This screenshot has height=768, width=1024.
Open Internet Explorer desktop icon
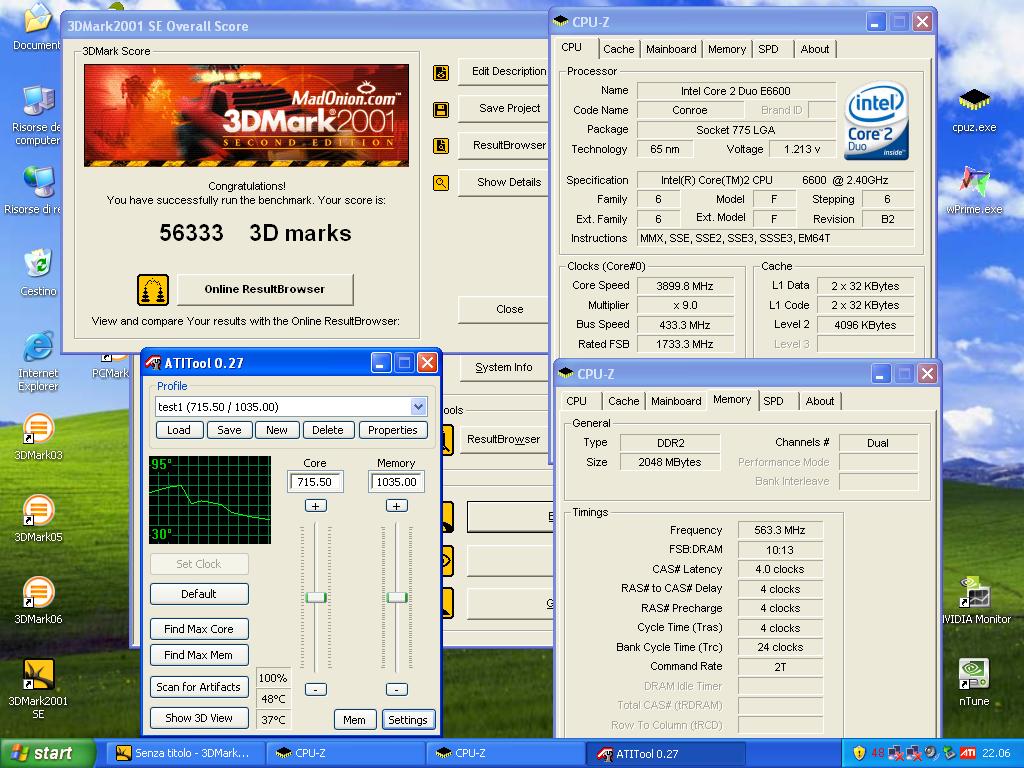click(39, 347)
